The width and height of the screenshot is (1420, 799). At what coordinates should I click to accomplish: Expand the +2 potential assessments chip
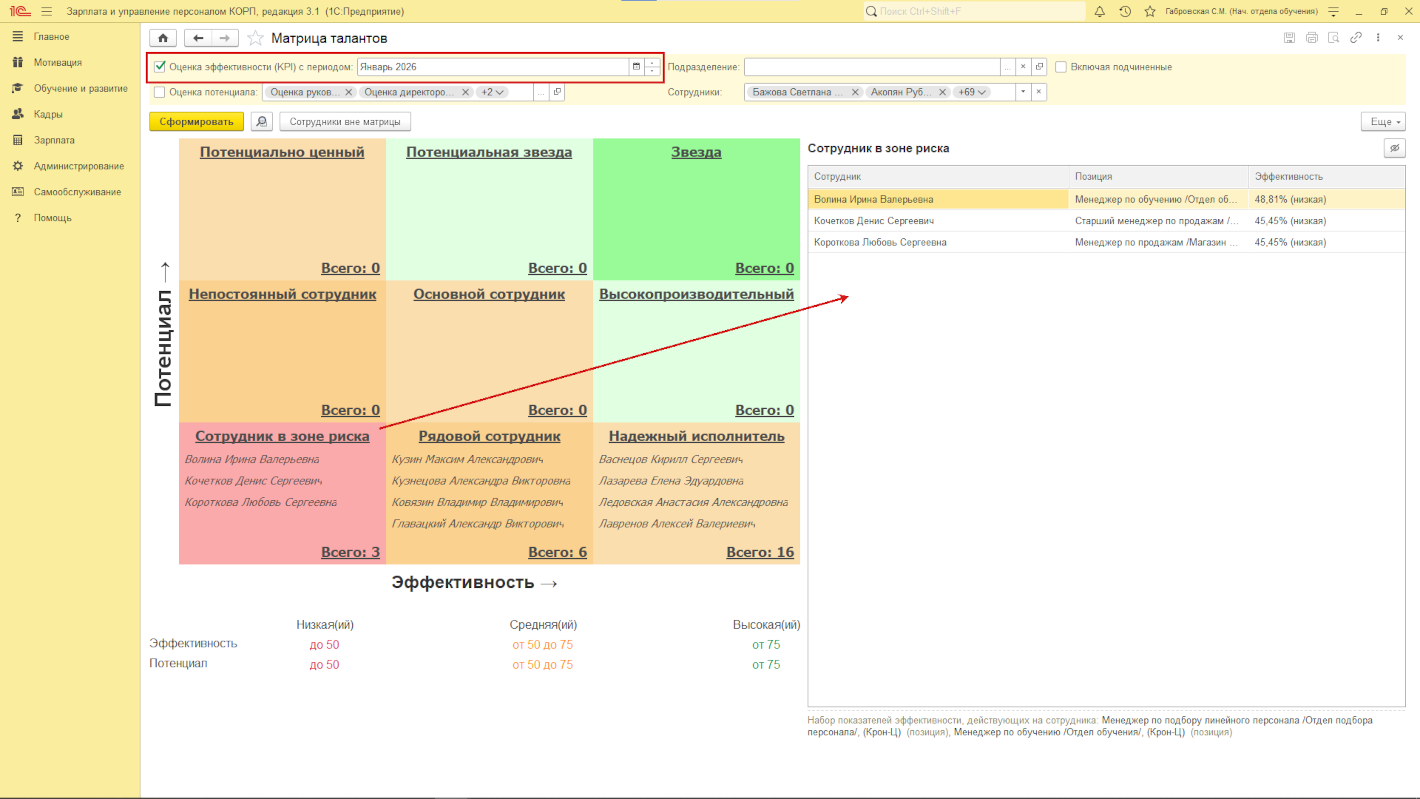(x=492, y=92)
